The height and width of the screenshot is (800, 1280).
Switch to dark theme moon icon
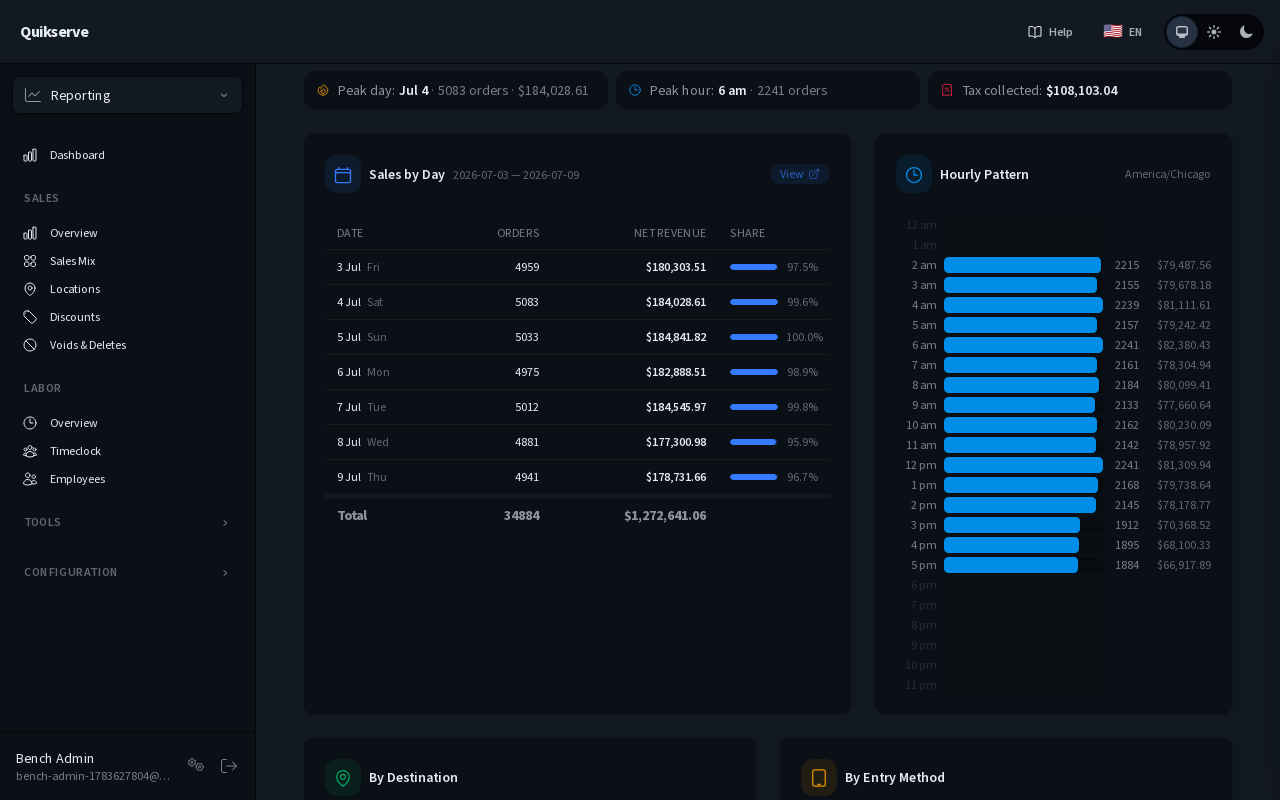[x=1246, y=32]
